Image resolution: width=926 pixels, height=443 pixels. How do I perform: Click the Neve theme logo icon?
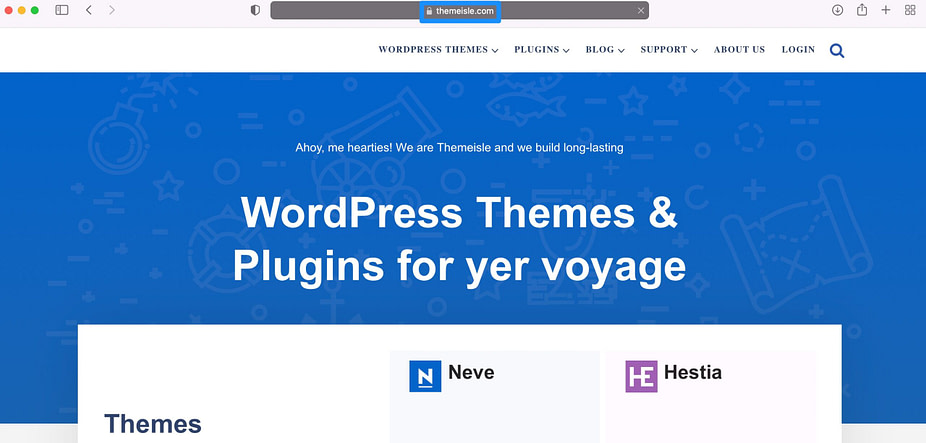pyautogui.click(x=425, y=376)
